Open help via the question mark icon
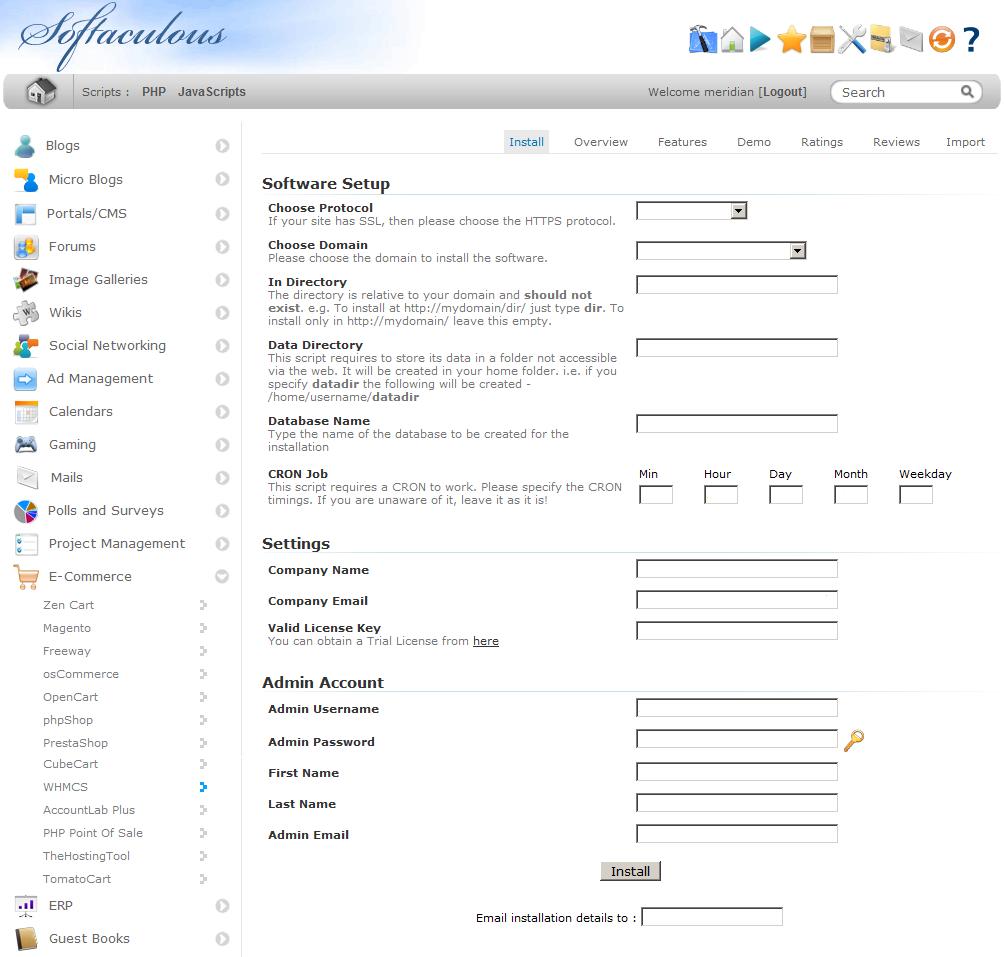 pyautogui.click(x=971, y=40)
